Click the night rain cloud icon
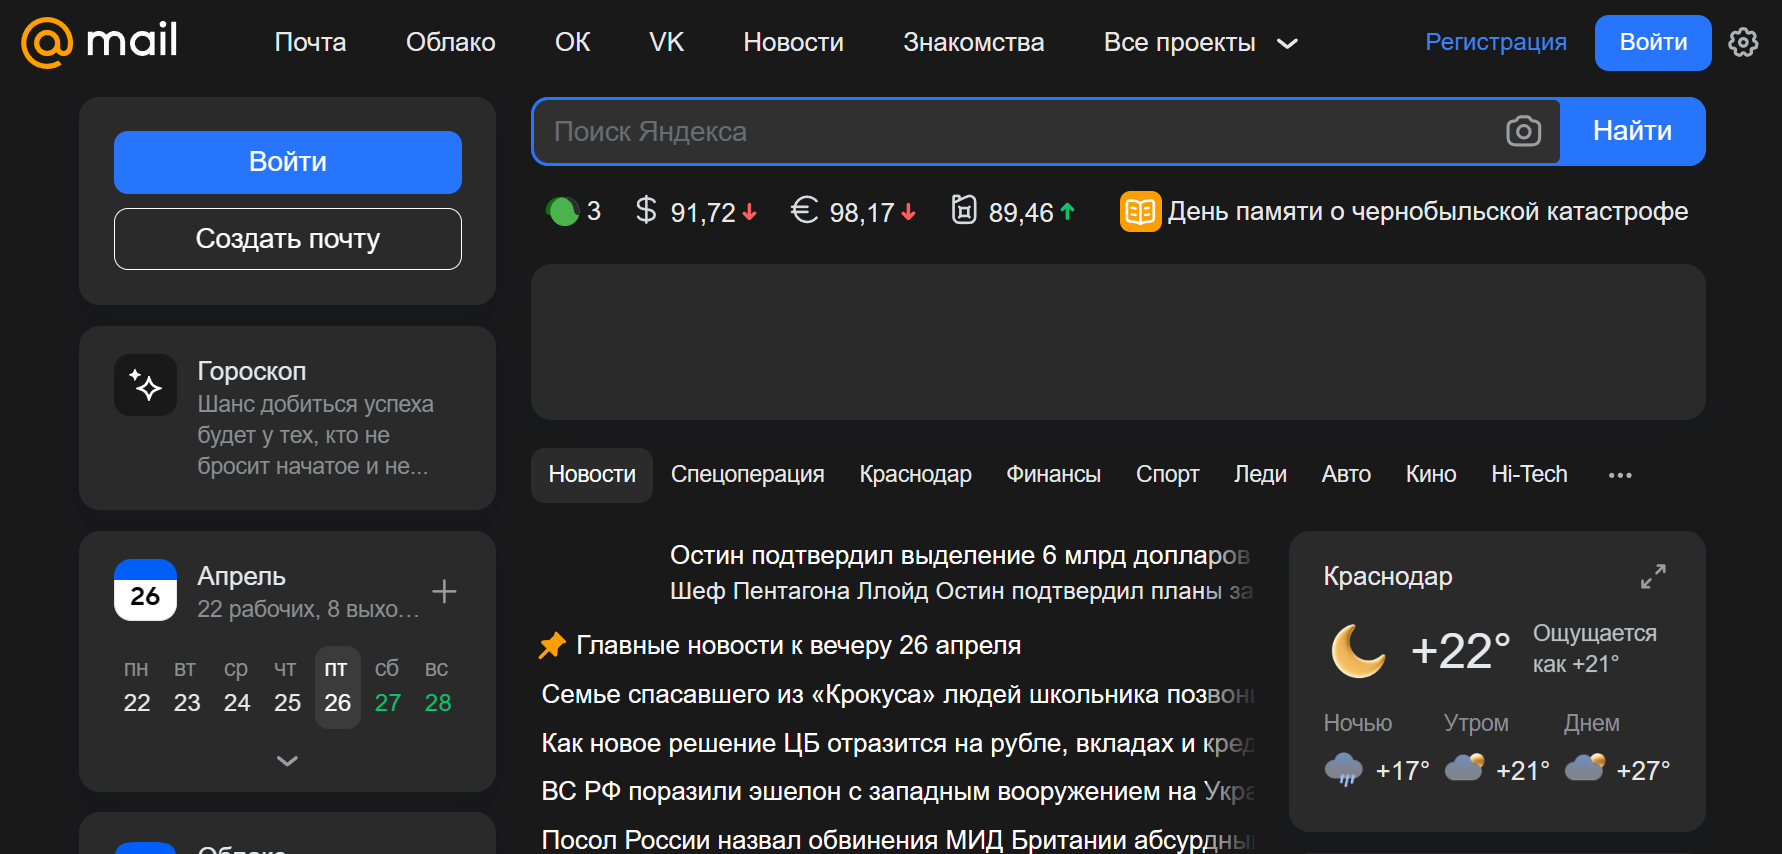Viewport: 1782px width, 854px height. tap(1343, 769)
